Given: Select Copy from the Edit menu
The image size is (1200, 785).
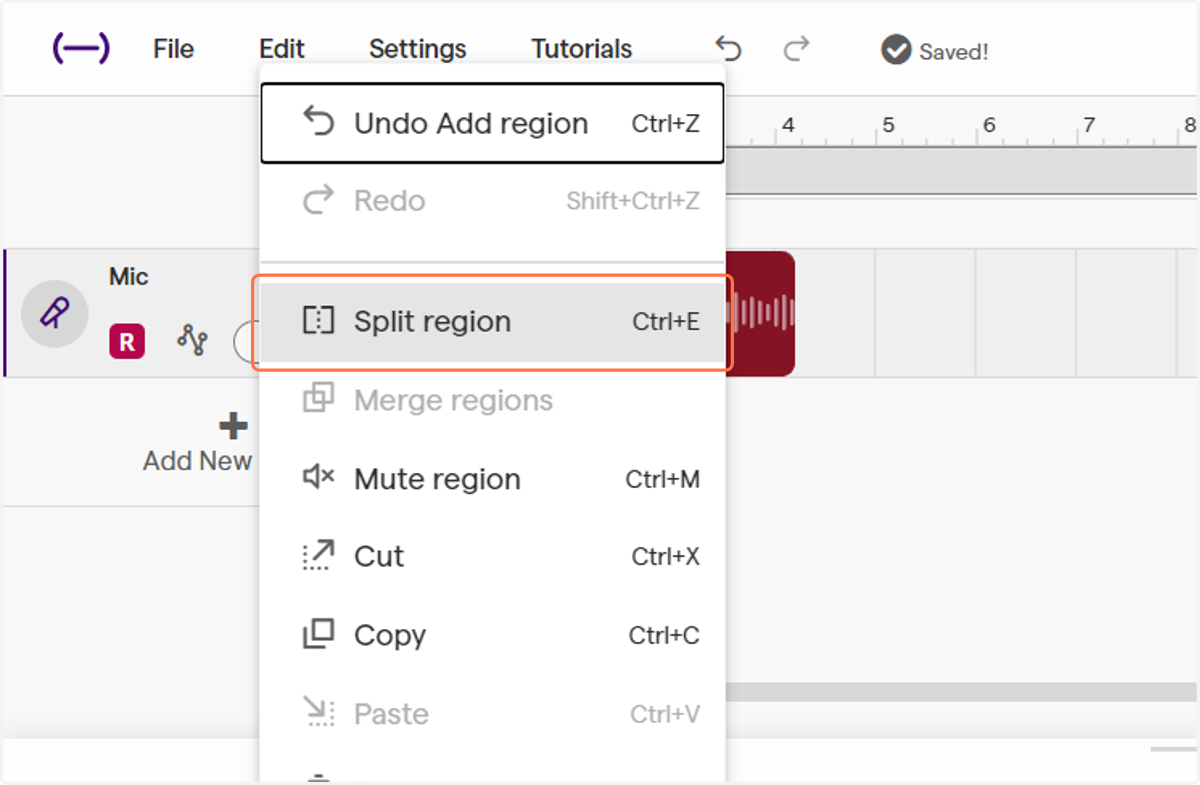Looking at the screenshot, I should [x=492, y=635].
